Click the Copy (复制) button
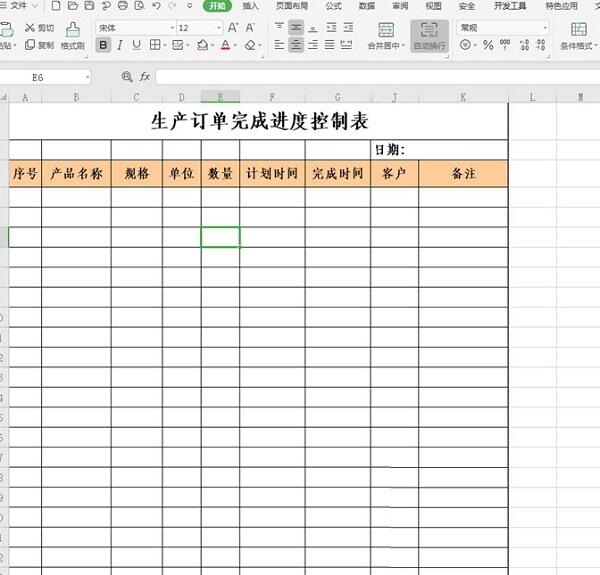Viewport: 600px width, 575px height. pyautogui.click(x=39, y=45)
